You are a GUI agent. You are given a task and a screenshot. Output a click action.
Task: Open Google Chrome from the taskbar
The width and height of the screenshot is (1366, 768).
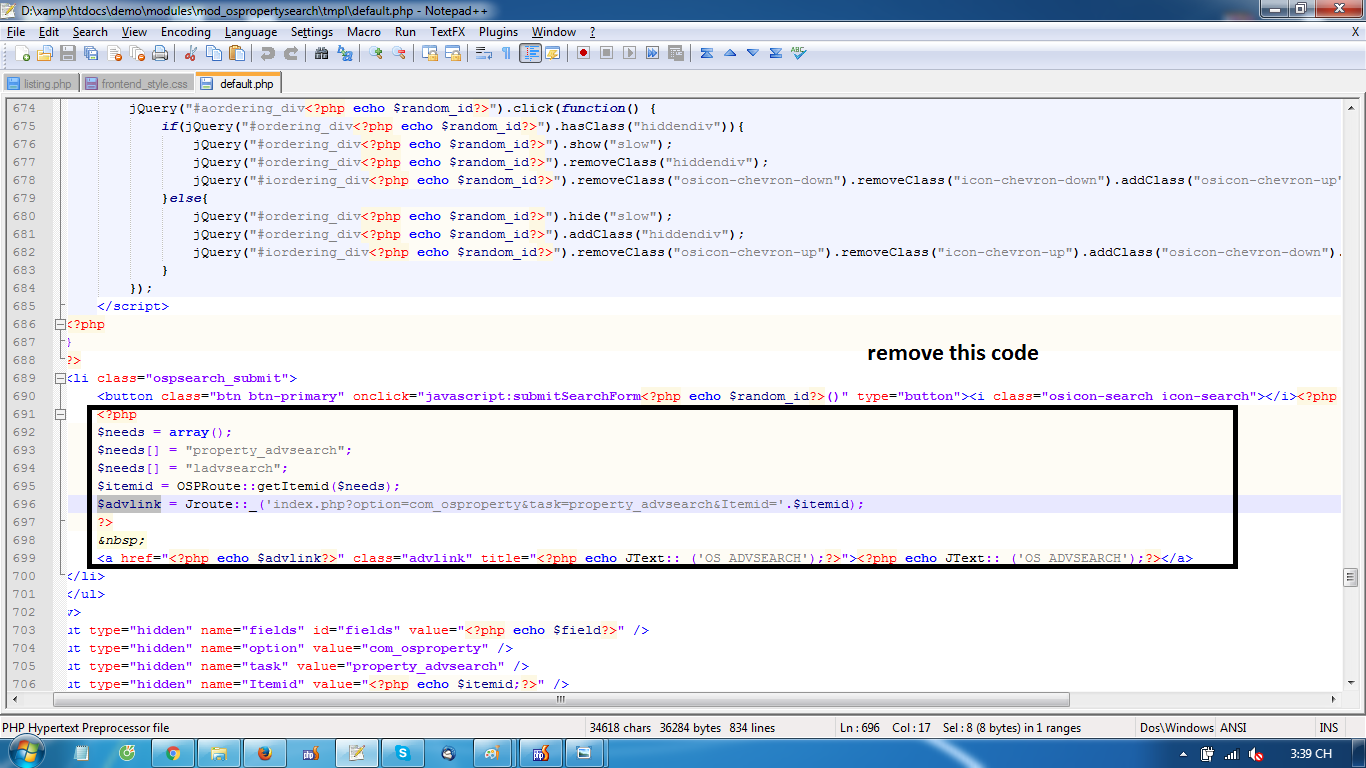(x=173, y=753)
